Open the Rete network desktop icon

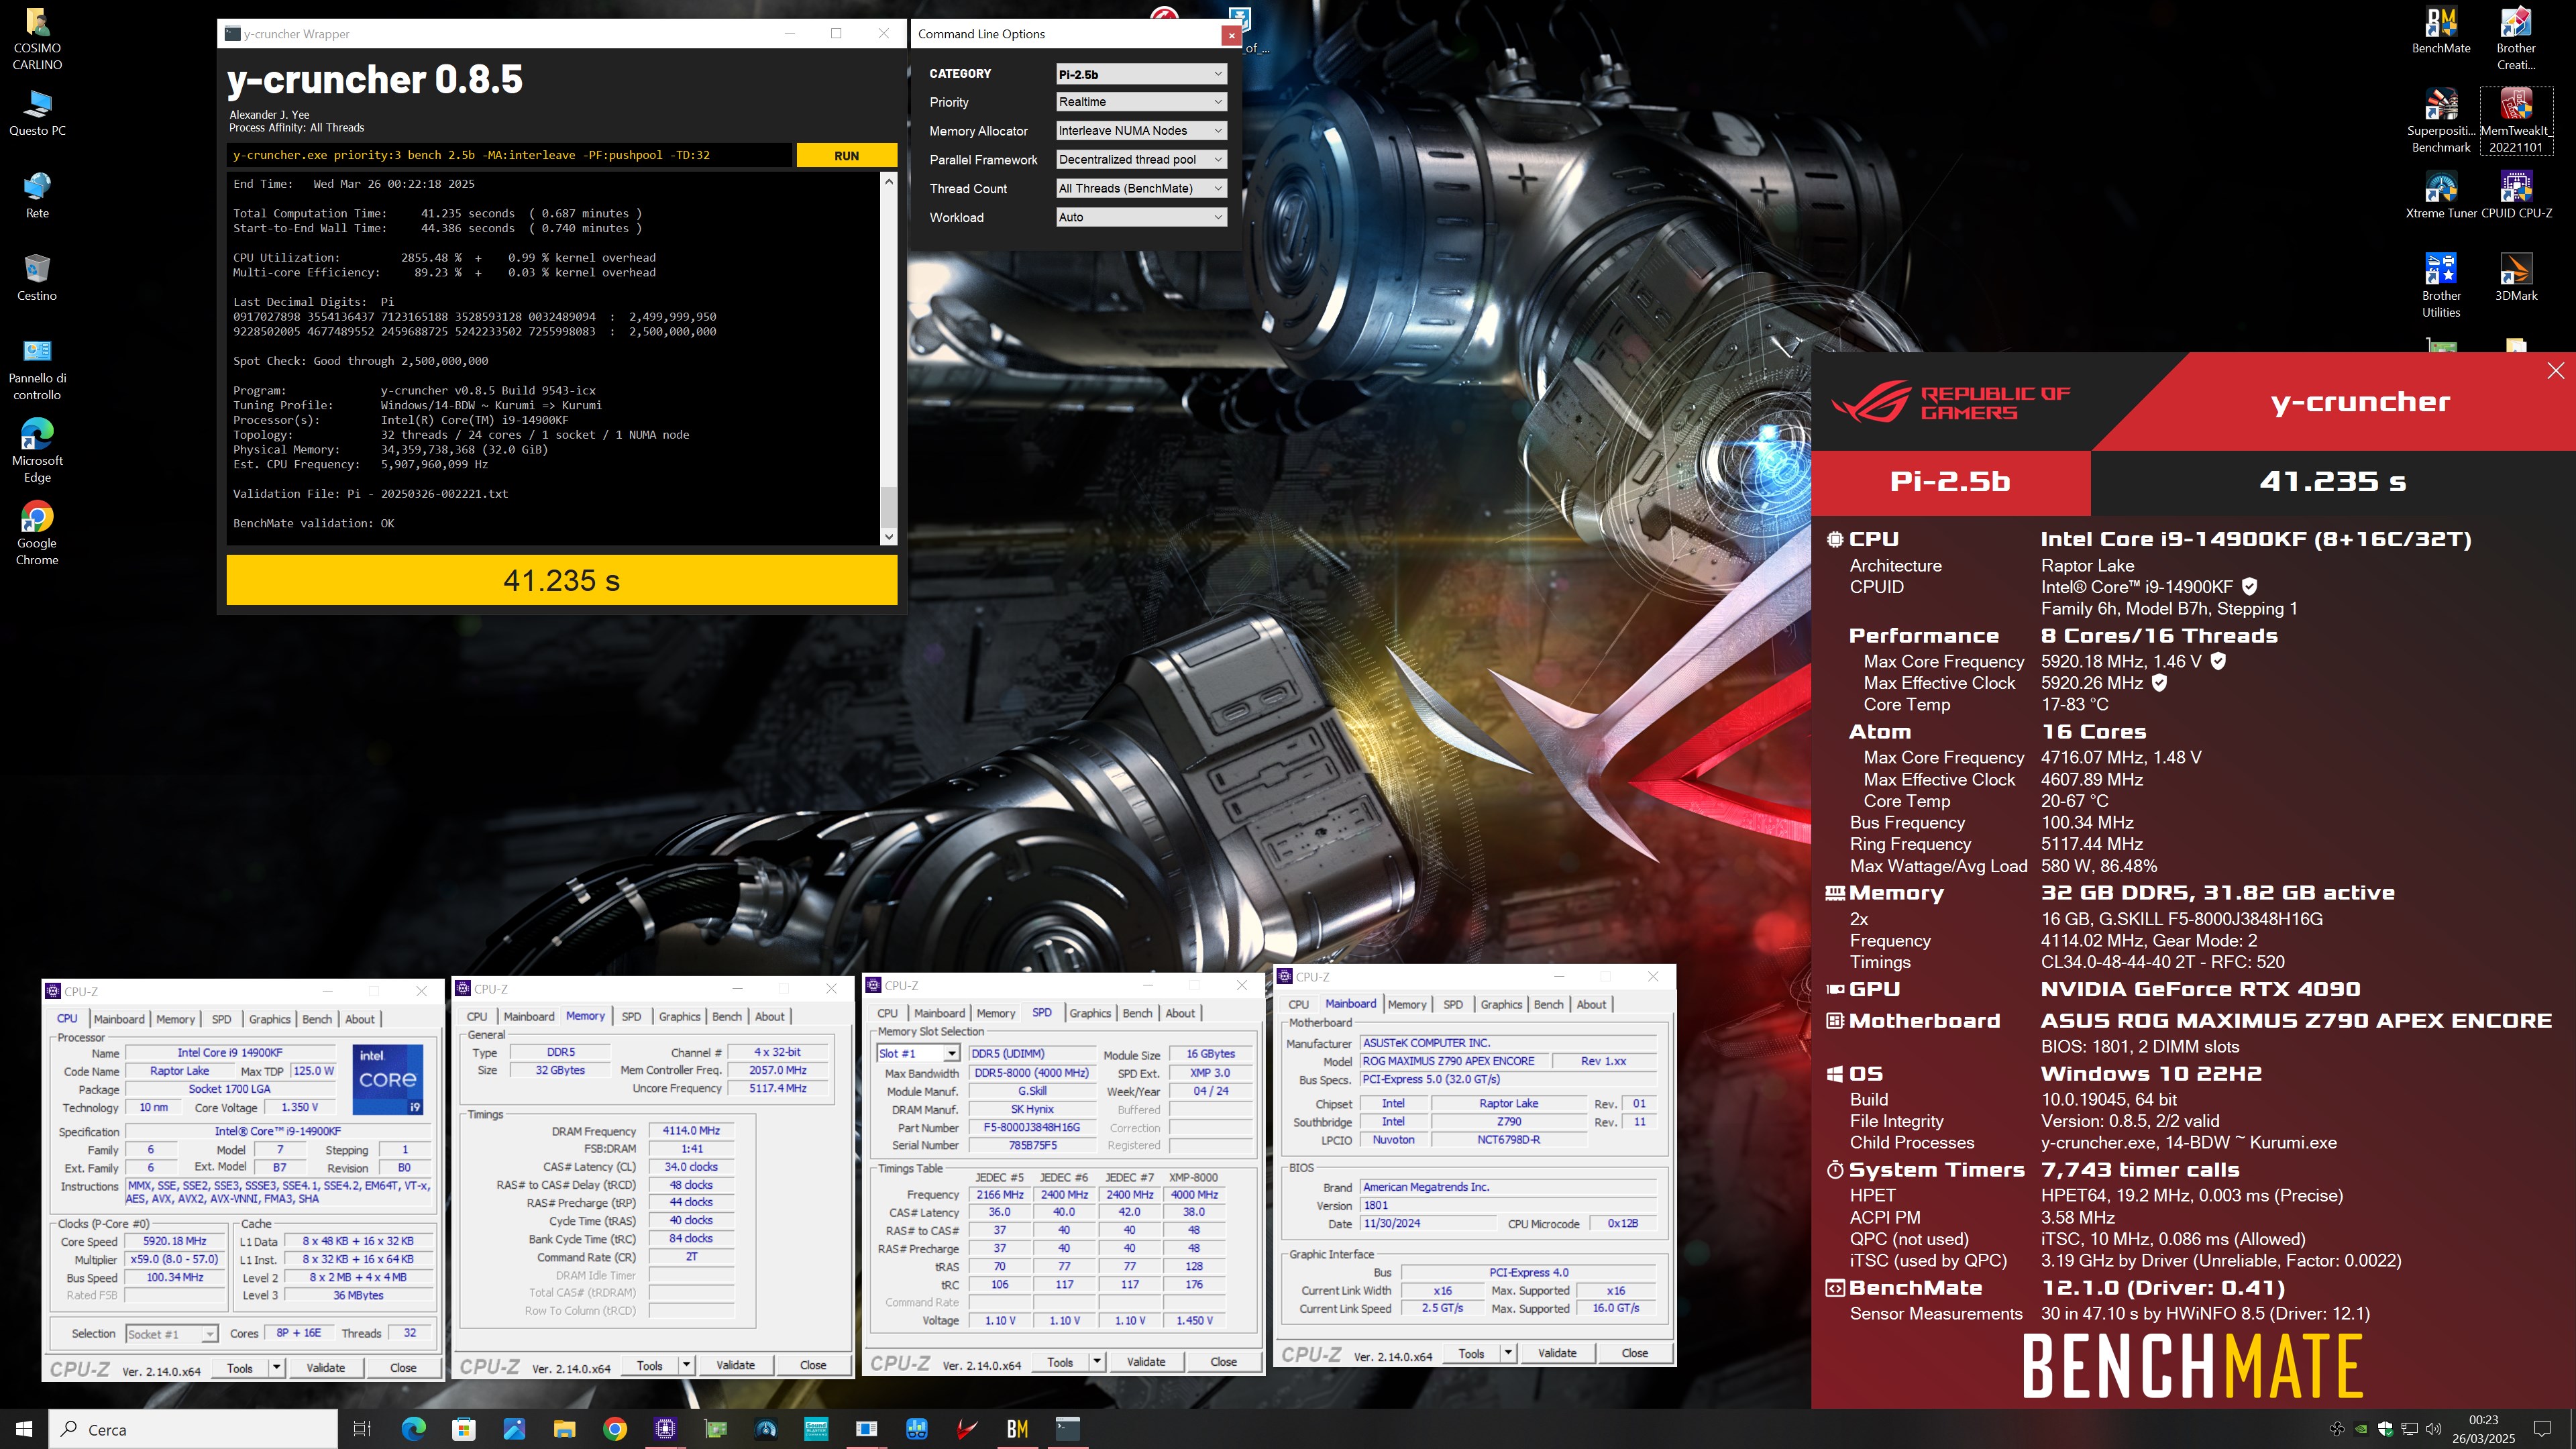(x=37, y=196)
